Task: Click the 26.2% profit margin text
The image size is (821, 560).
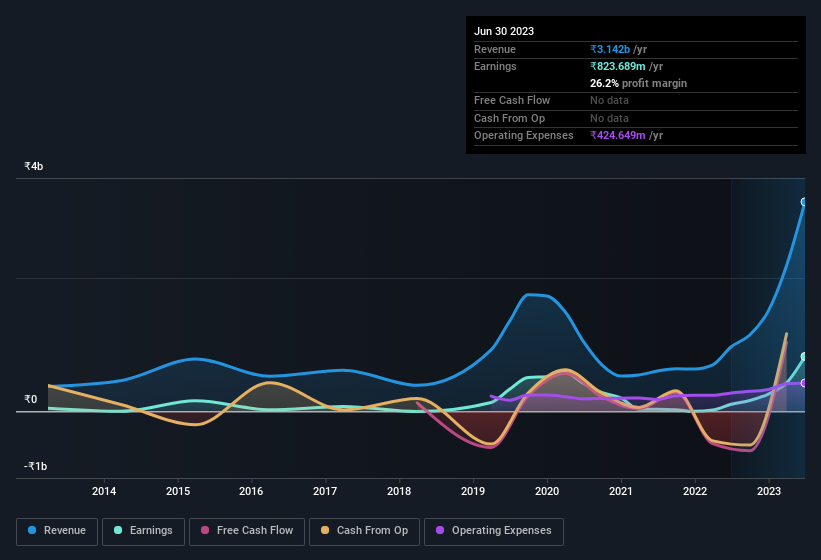Action: click(x=638, y=83)
